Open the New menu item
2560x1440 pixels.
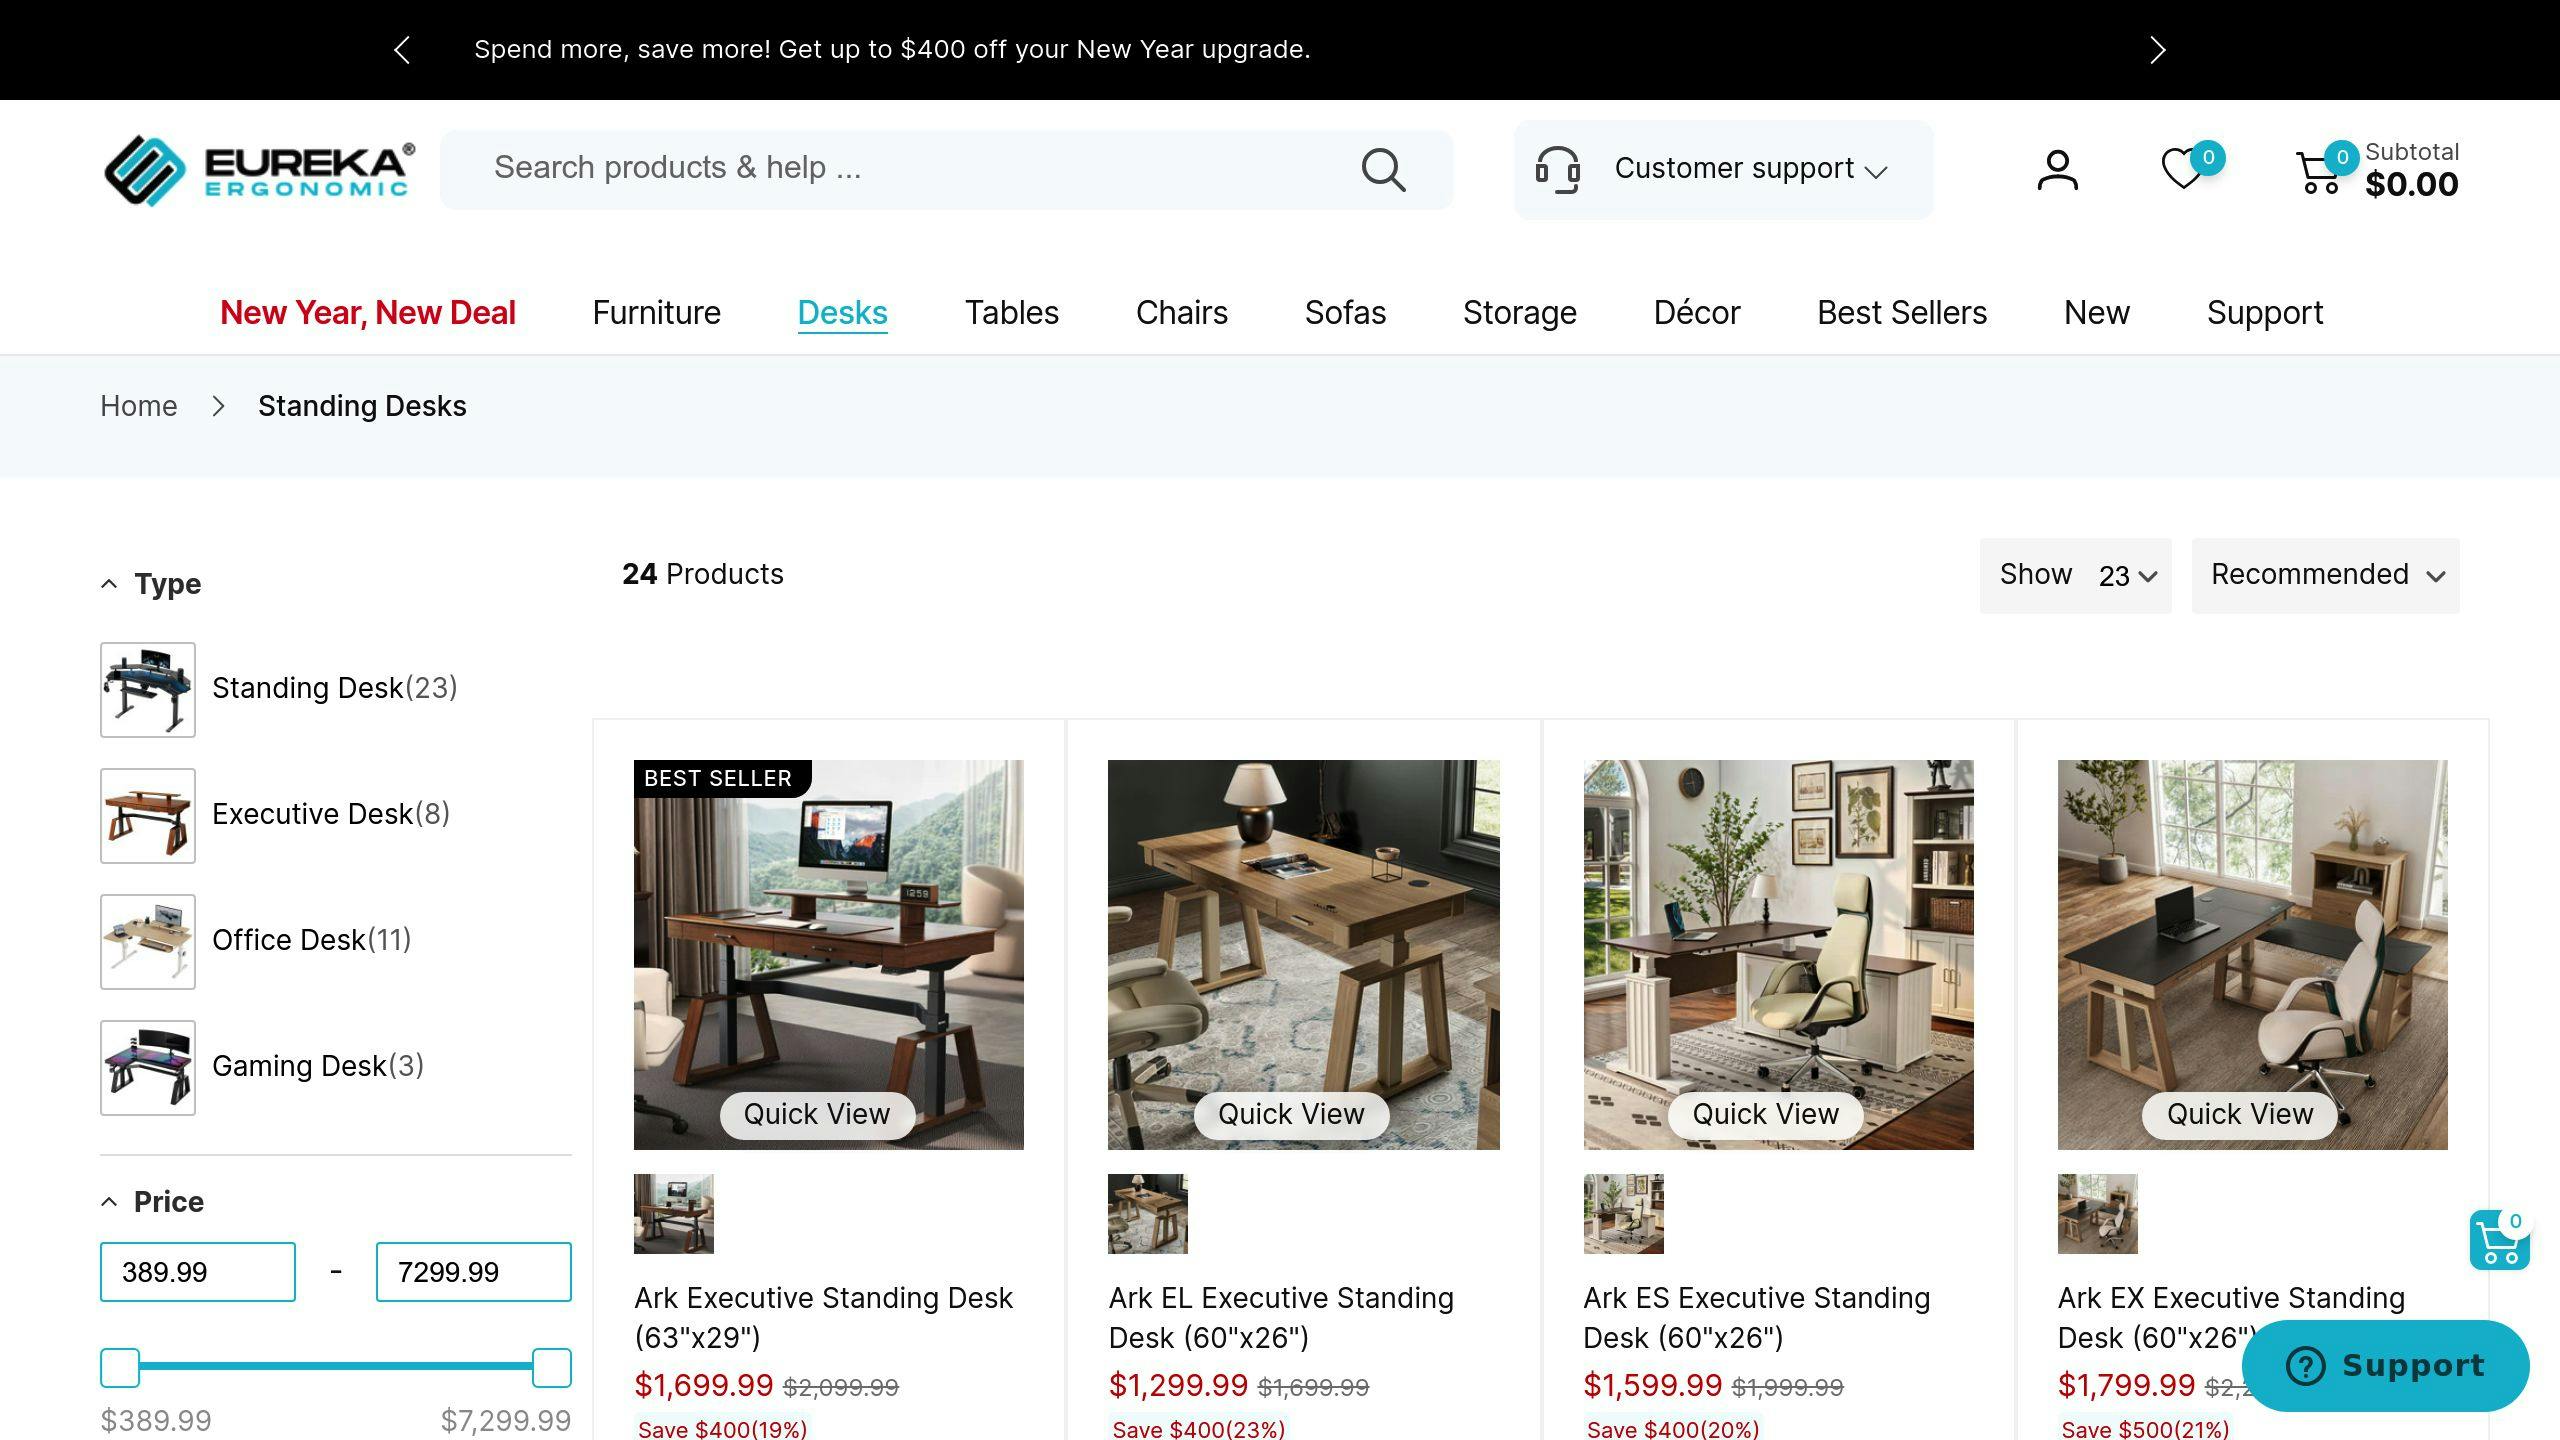point(2097,313)
